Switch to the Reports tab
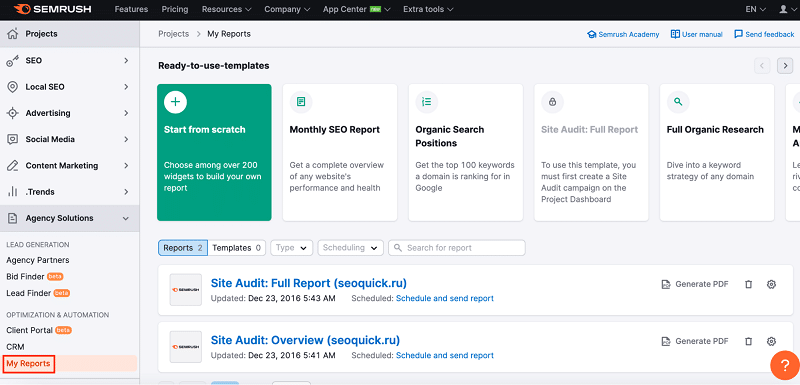 point(183,248)
